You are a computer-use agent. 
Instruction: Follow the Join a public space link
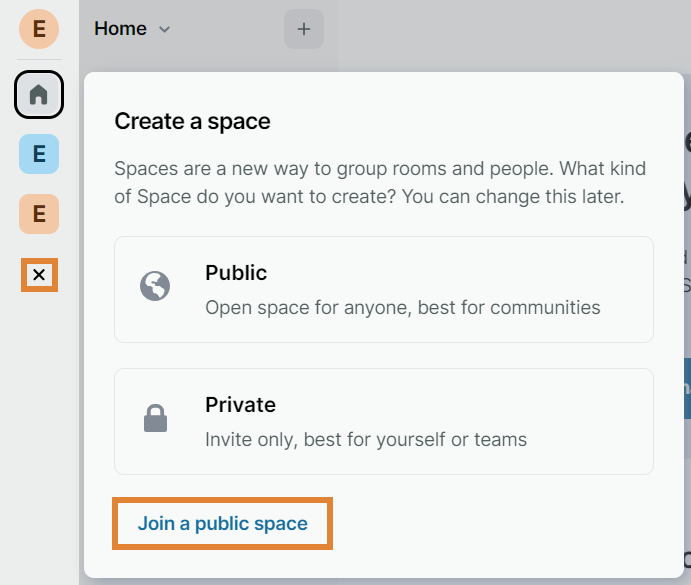[x=222, y=524]
